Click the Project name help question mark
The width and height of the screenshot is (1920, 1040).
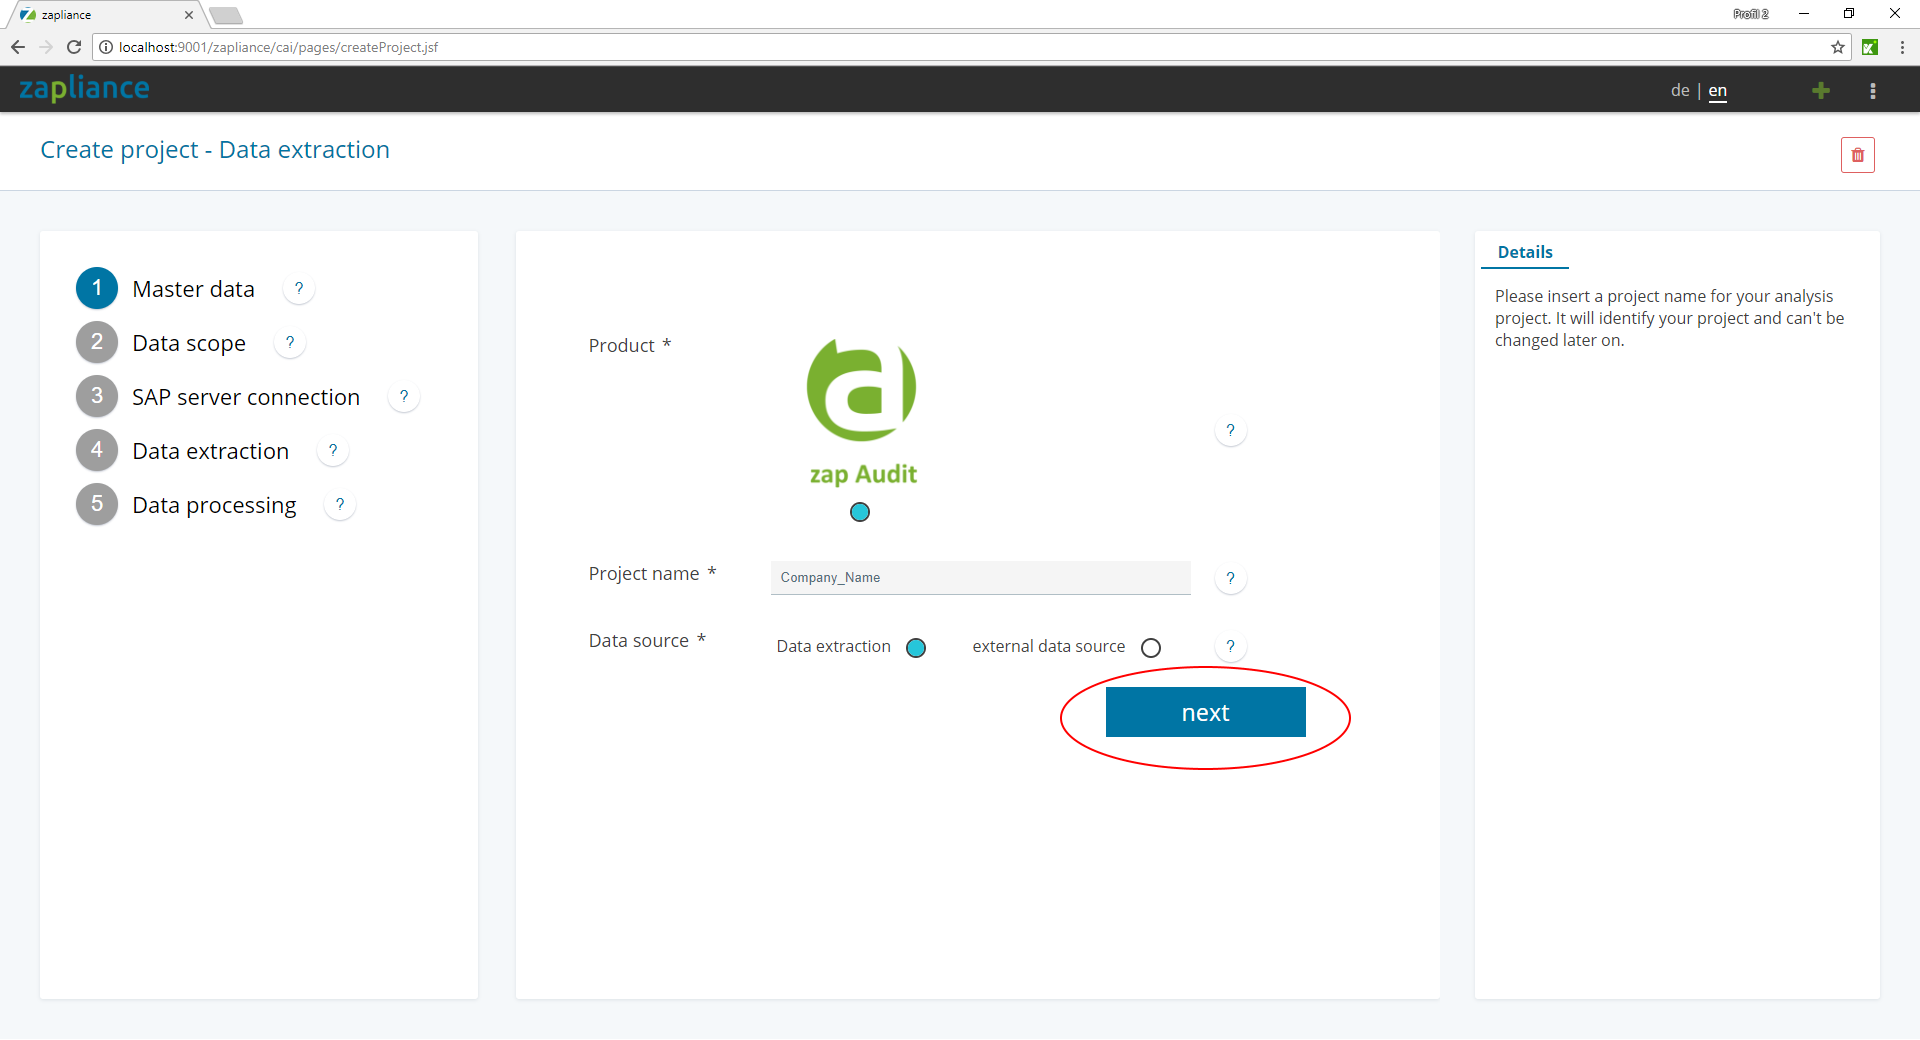[x=1230, y=579]
